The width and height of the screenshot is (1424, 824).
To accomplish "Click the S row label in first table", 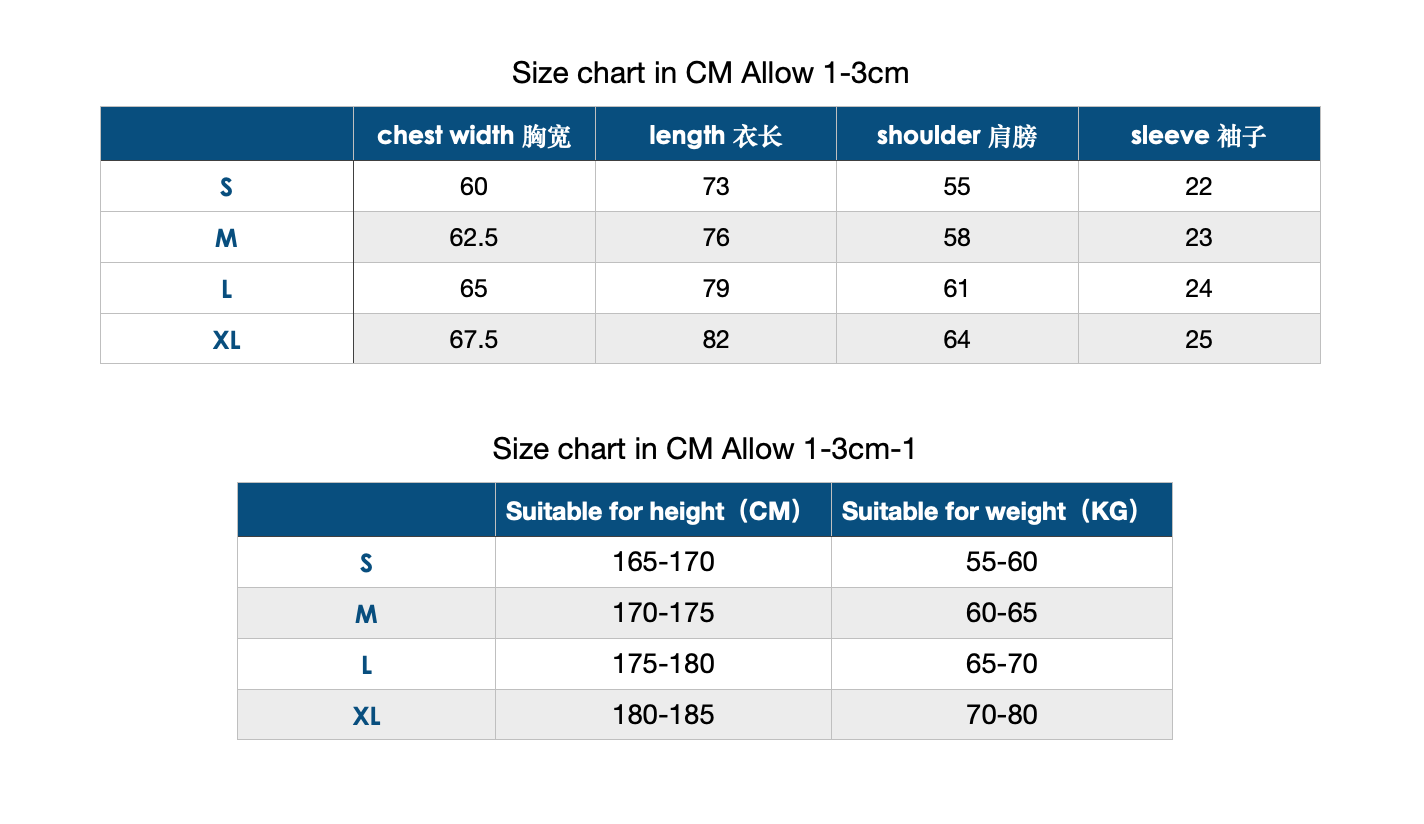I will click(227, 187).
